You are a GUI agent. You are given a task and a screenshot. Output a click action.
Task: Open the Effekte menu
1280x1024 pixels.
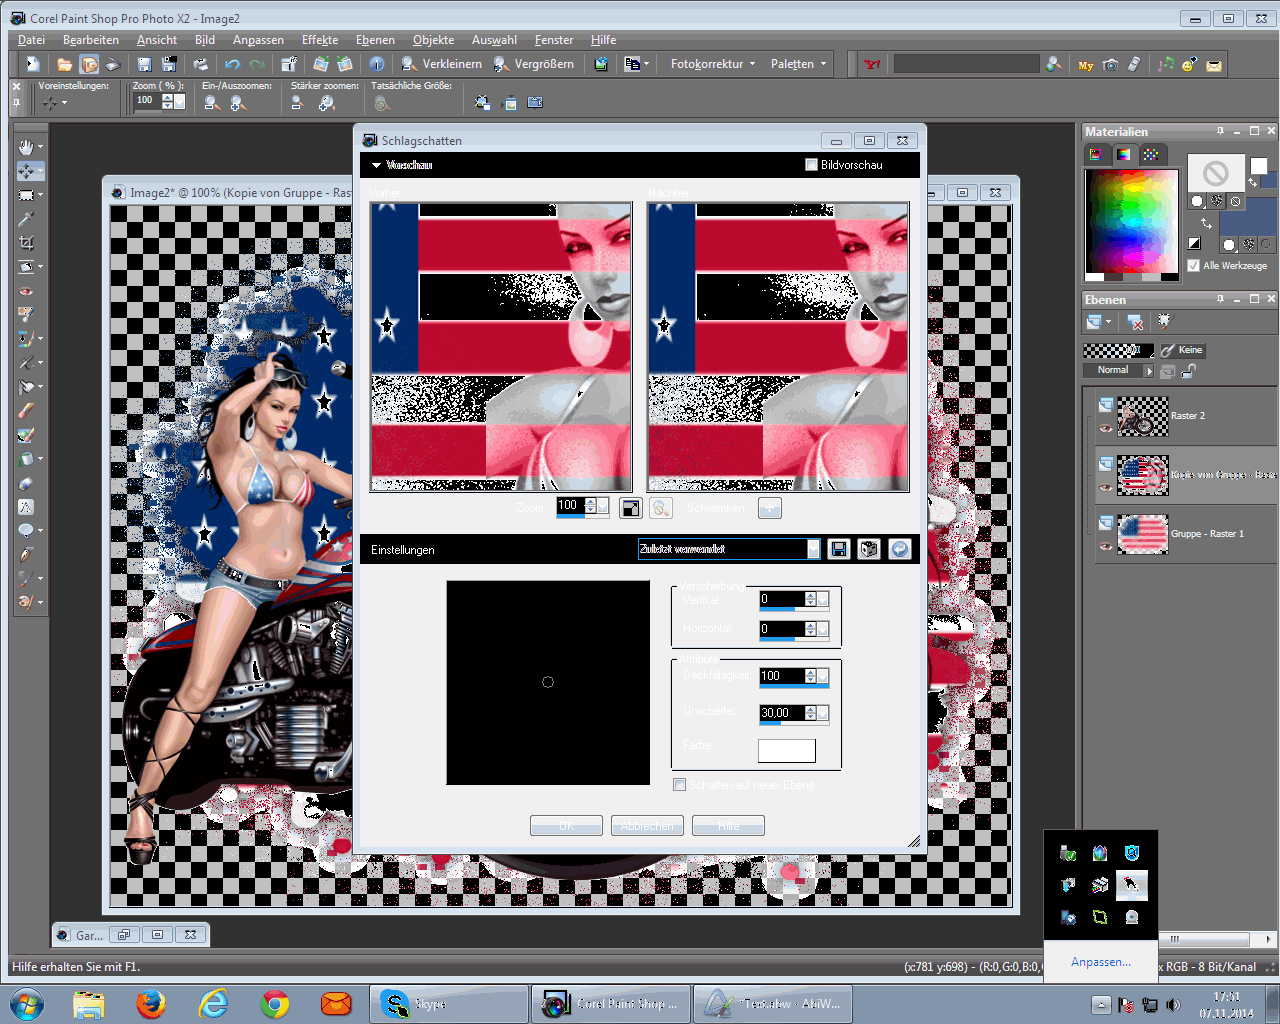pos(320,40)
